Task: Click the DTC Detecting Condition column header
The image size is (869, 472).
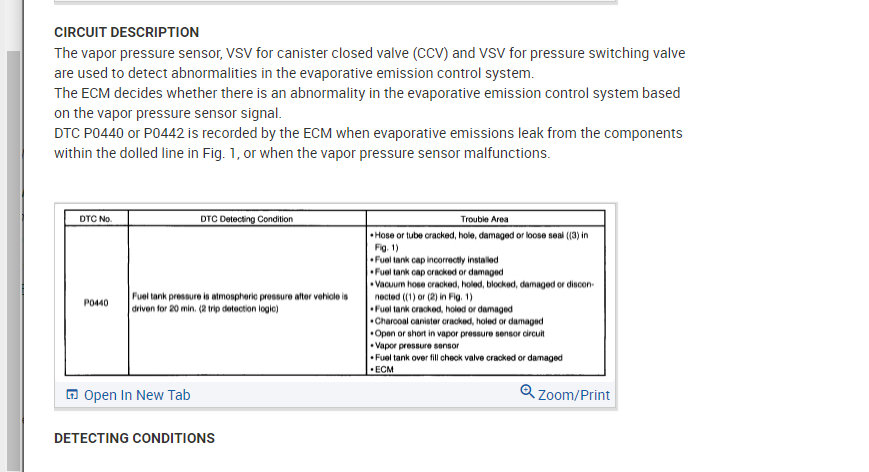Action: coord(247,218)
